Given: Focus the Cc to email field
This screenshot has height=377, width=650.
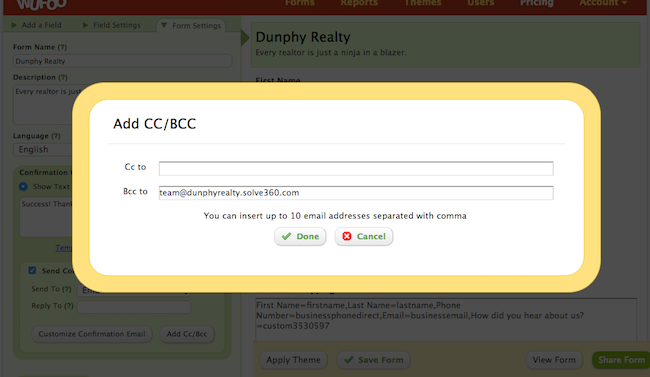Looking at the screenshot, I should [x=356, y=168].
